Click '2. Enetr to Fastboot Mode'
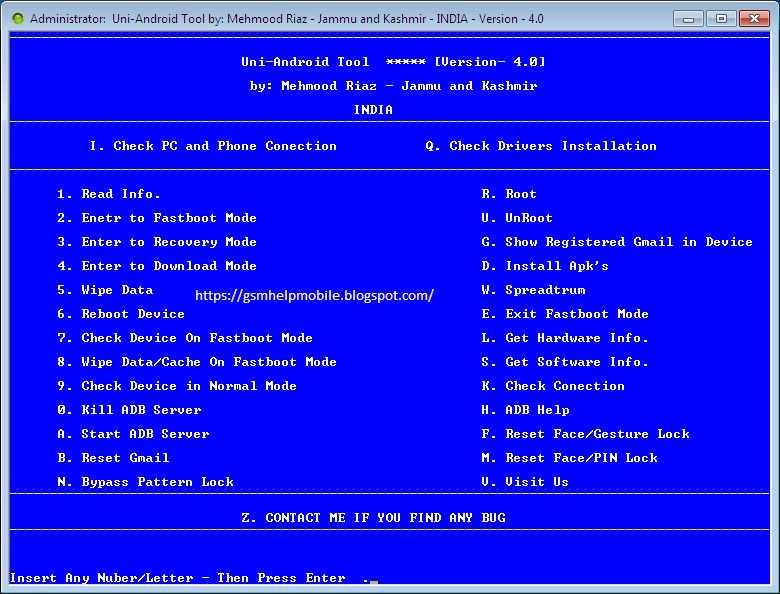780x594 pixels. pyautogui.click(x=157, y=217)
